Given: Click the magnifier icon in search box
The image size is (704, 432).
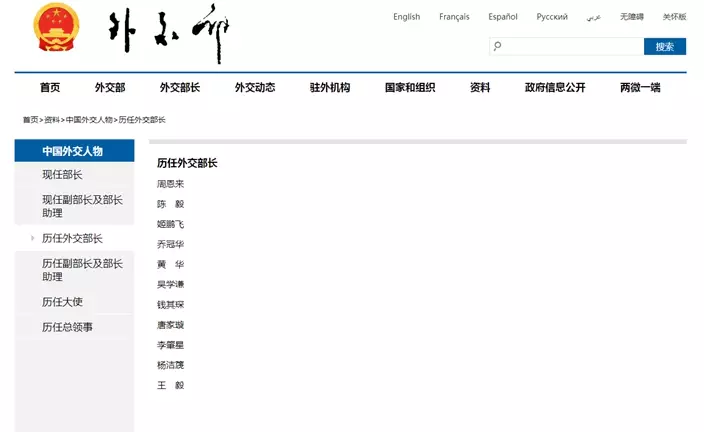Looking at the screenshot, I should (497, 46).
